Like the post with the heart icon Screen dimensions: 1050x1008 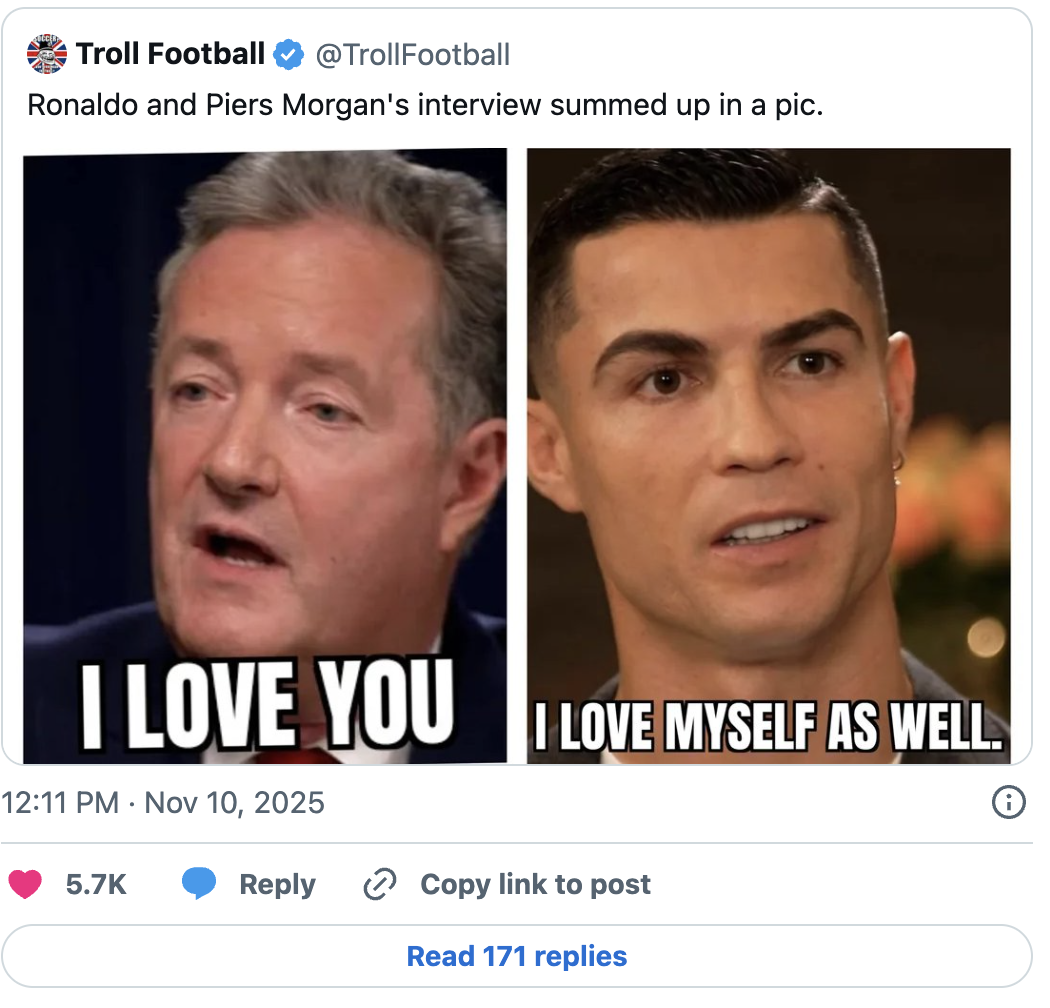[x=25, y=884]
